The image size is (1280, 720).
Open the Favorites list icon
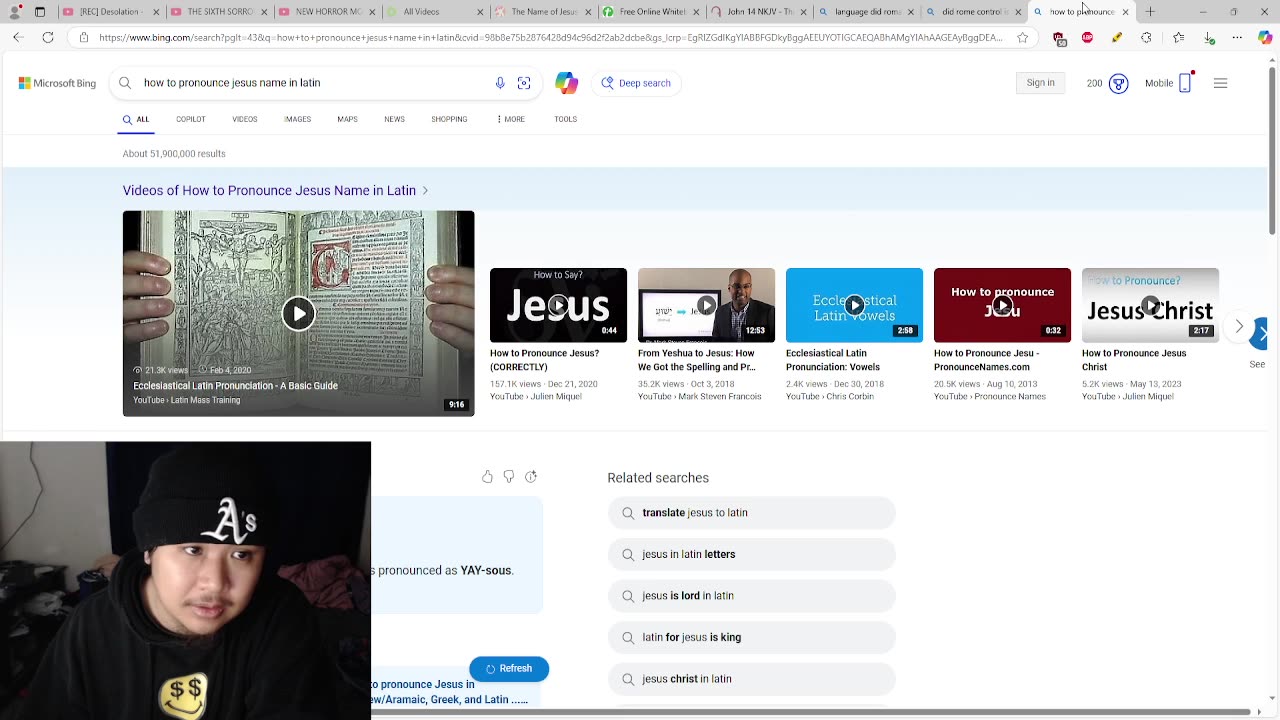coord(1178,38)
